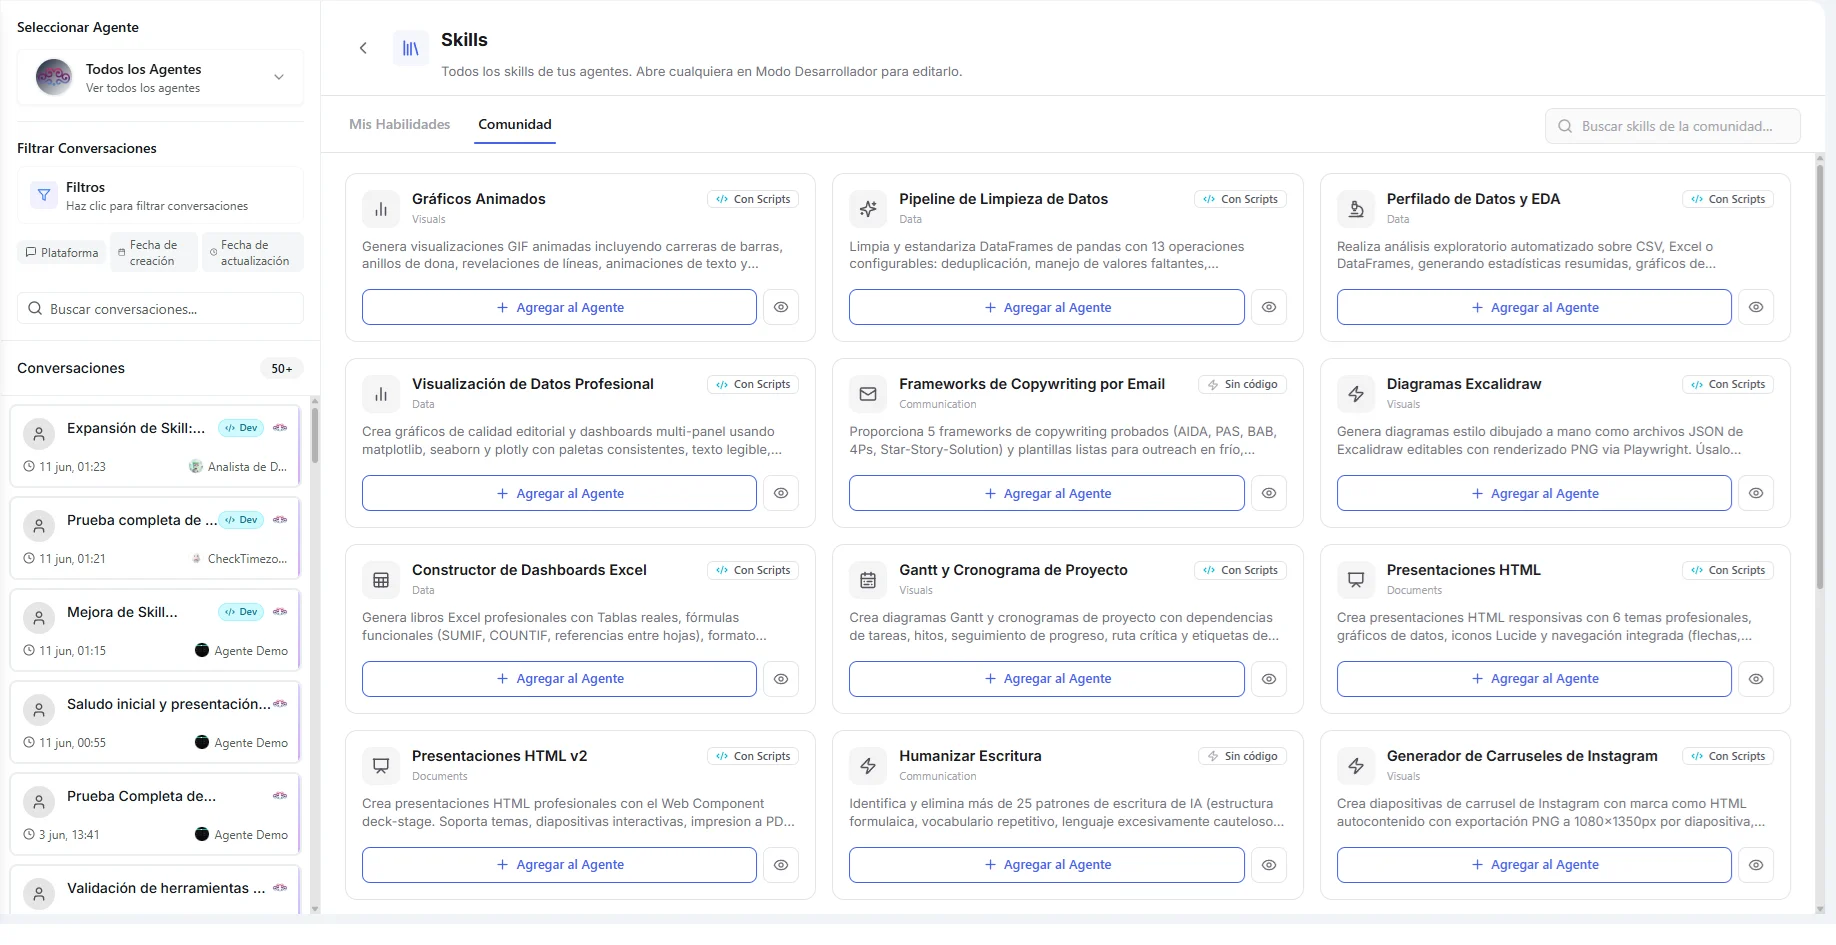Viewport: 1836px width, 945px height.
Task: Add Generador de Carruseles de Instagram to agent
Action: coord(1534,865)
